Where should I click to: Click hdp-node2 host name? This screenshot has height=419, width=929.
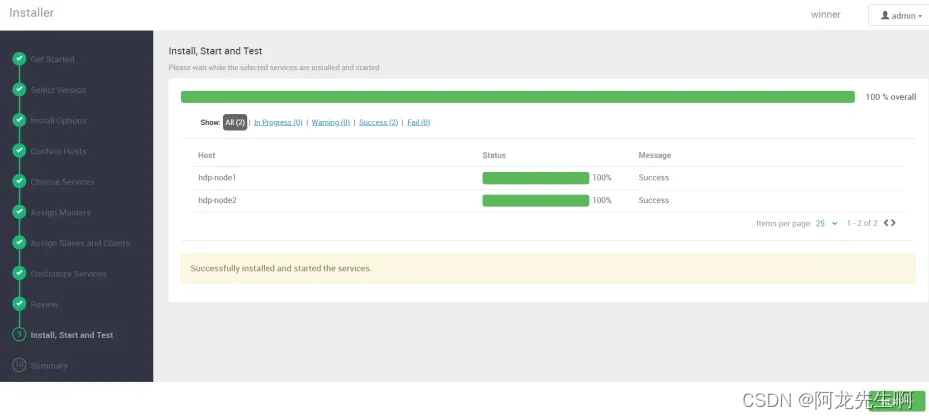[x=217, y=200]
